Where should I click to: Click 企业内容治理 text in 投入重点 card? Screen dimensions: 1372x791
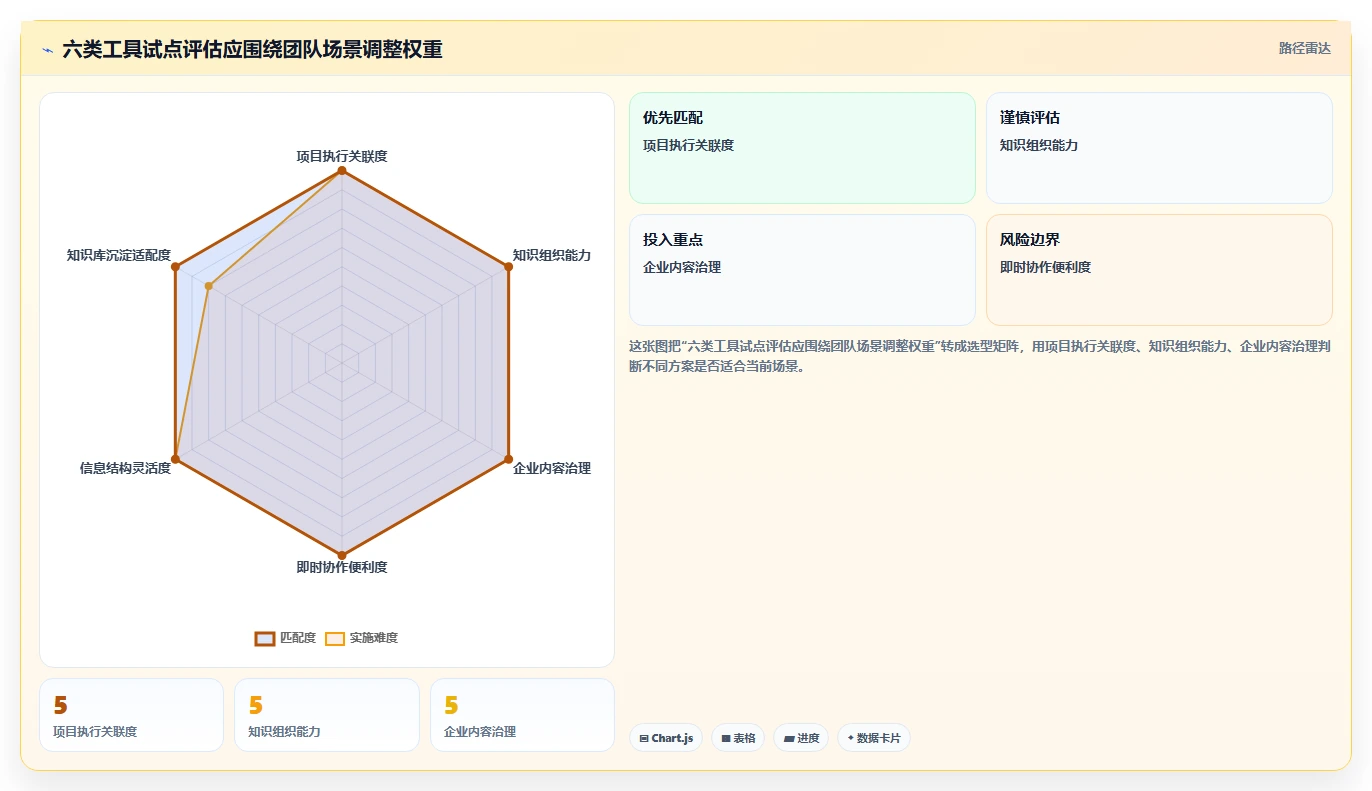(x=682, y=267)
